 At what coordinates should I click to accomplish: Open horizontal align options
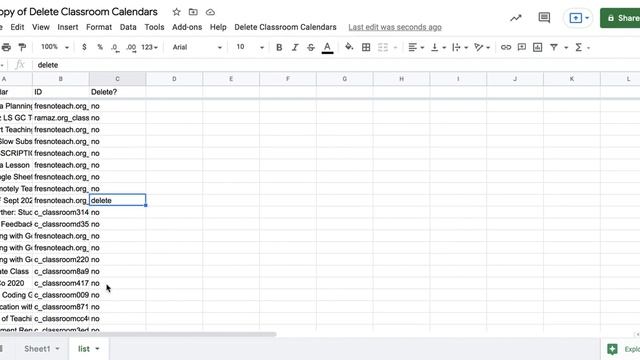point(416,47)
